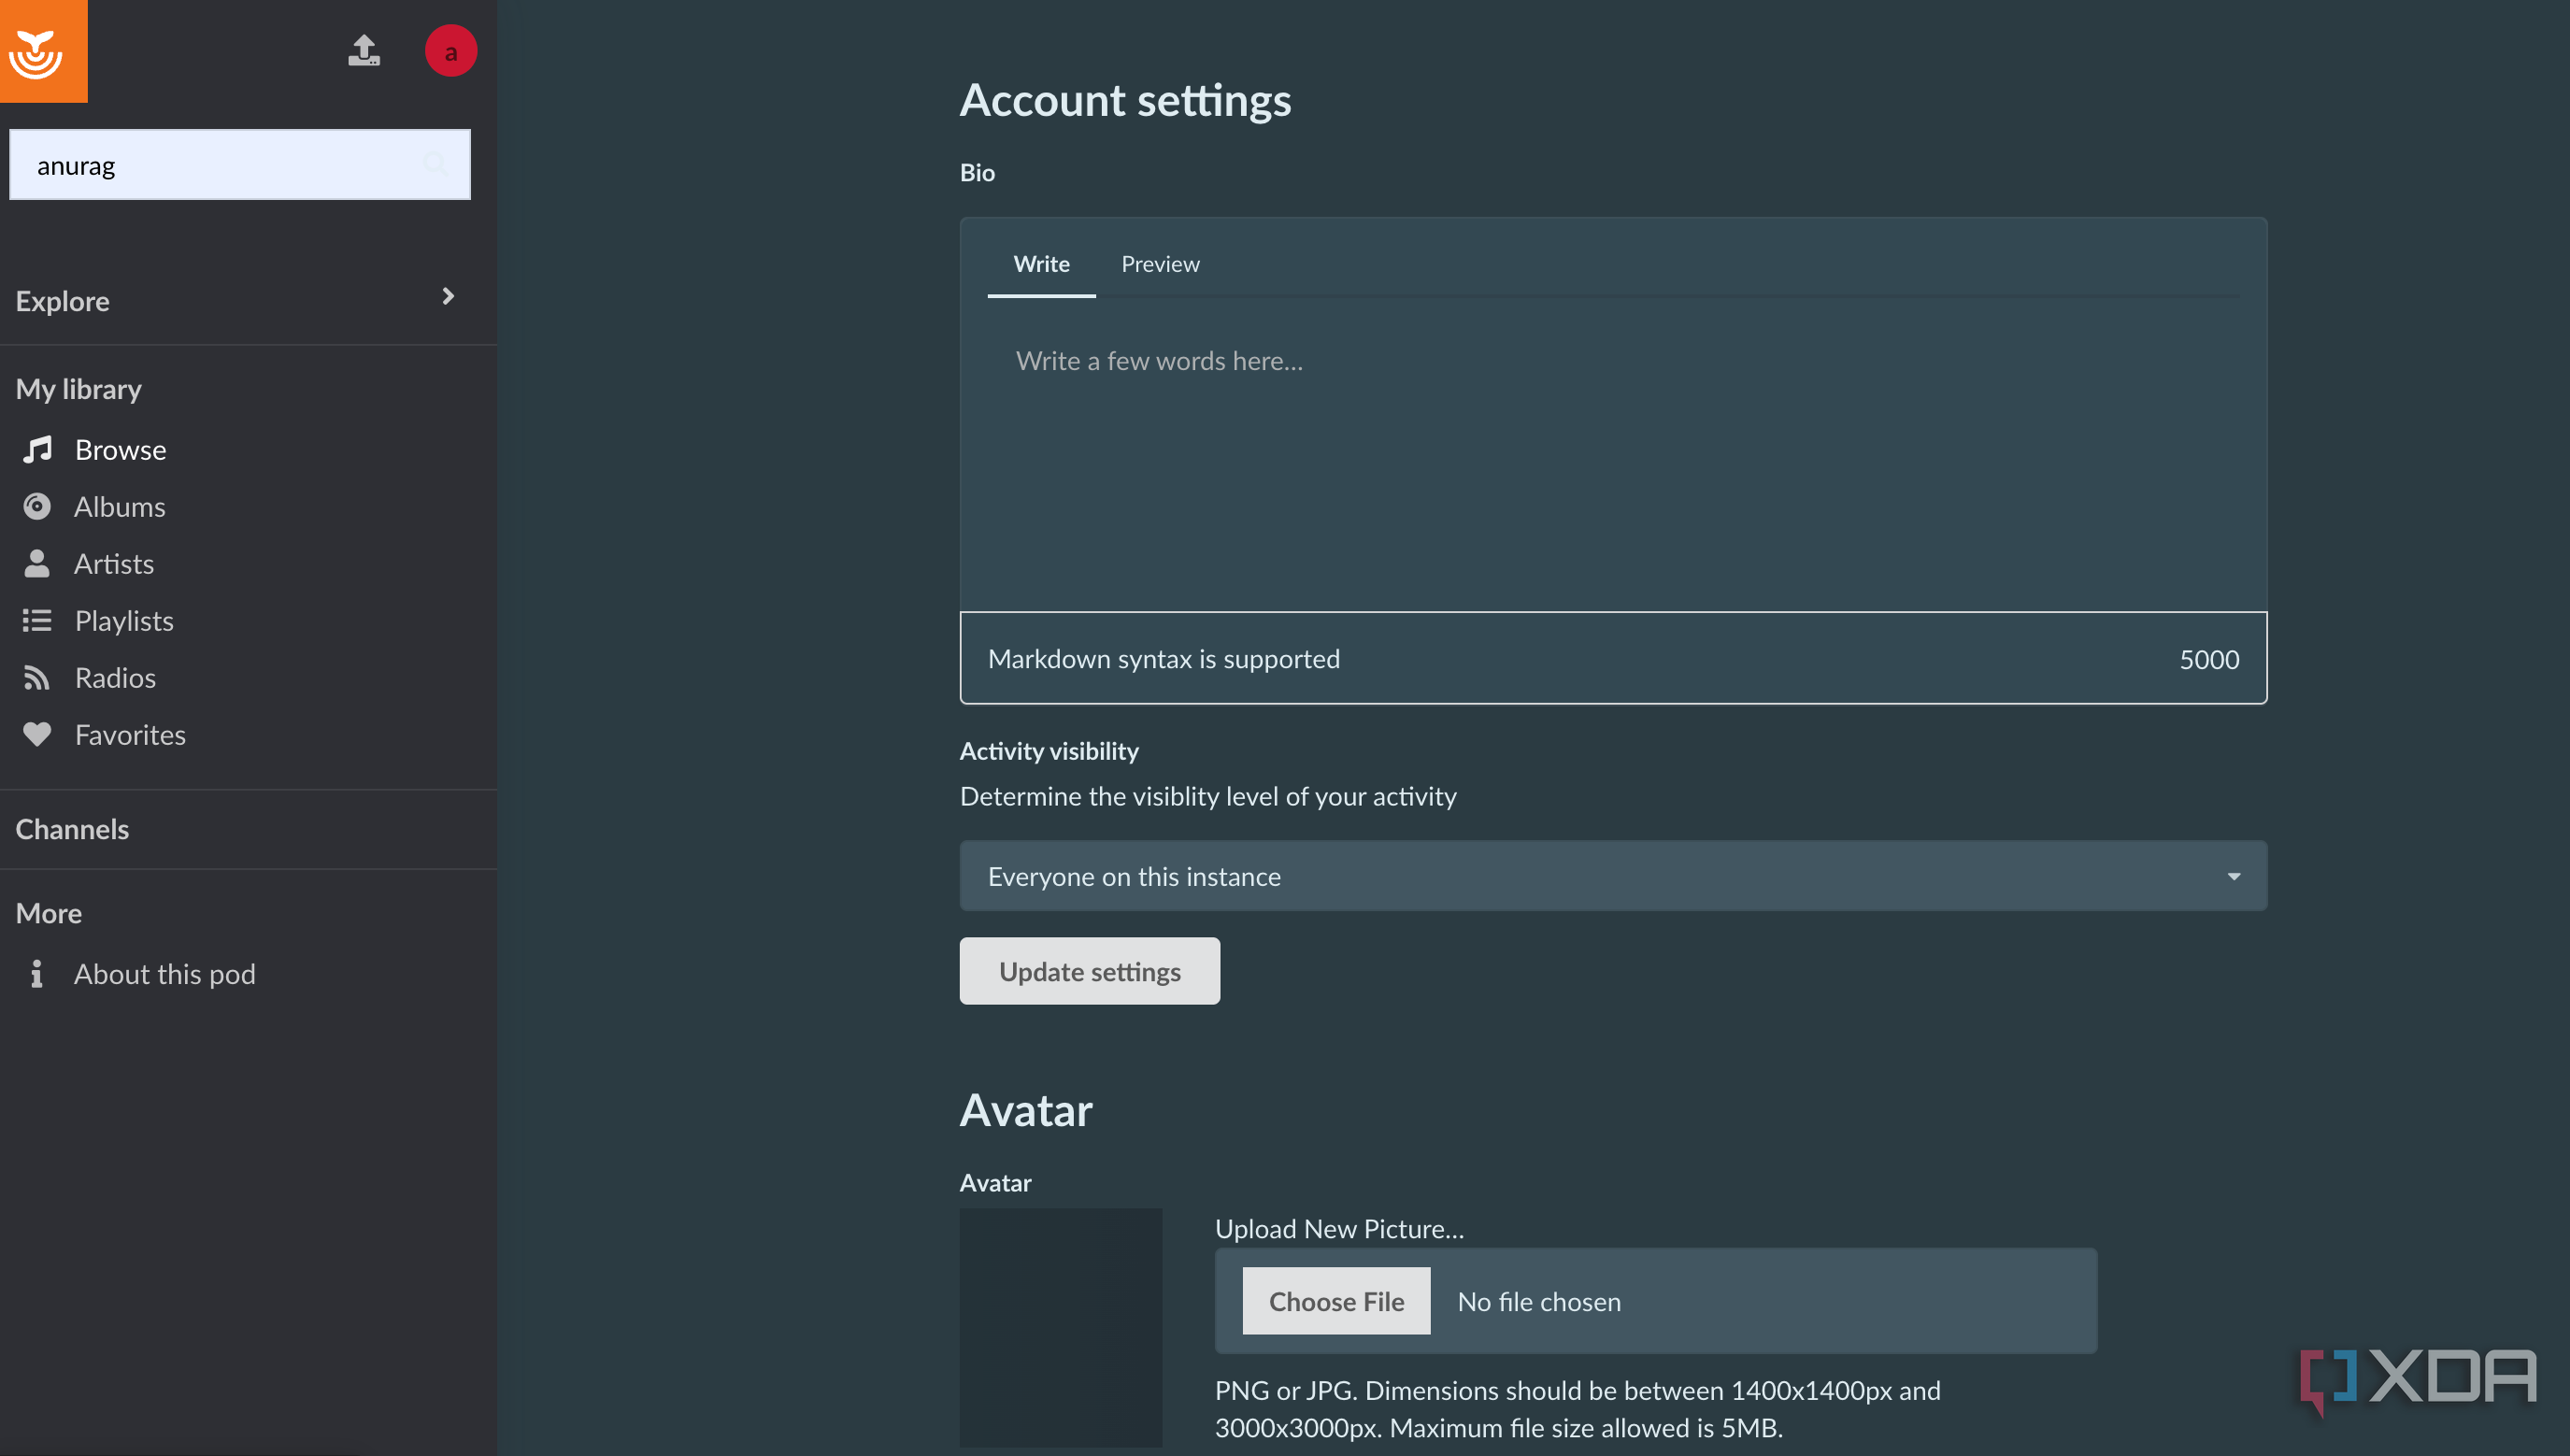Viewport: 2570px width, 1456px height.
Task: Click the feed icon beside Radios
Action: (x=37, y=677)
